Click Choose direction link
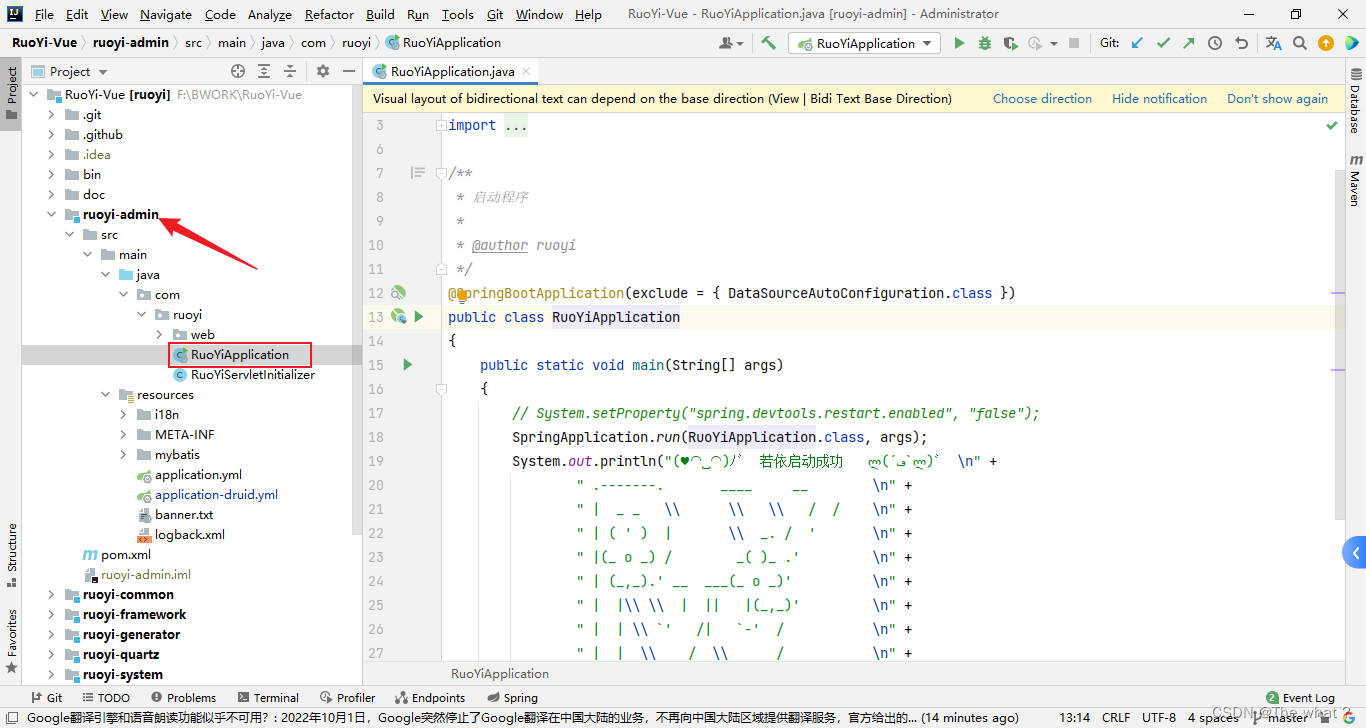Screen dimensions: 1366x728 coord(1042,99)
